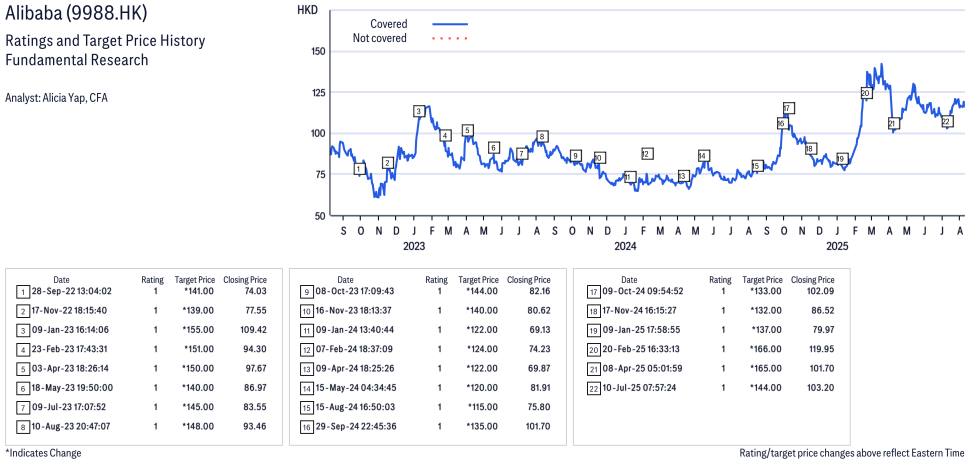
Task: Click row number box 17 in third table
Action: (x=593, y=291)
